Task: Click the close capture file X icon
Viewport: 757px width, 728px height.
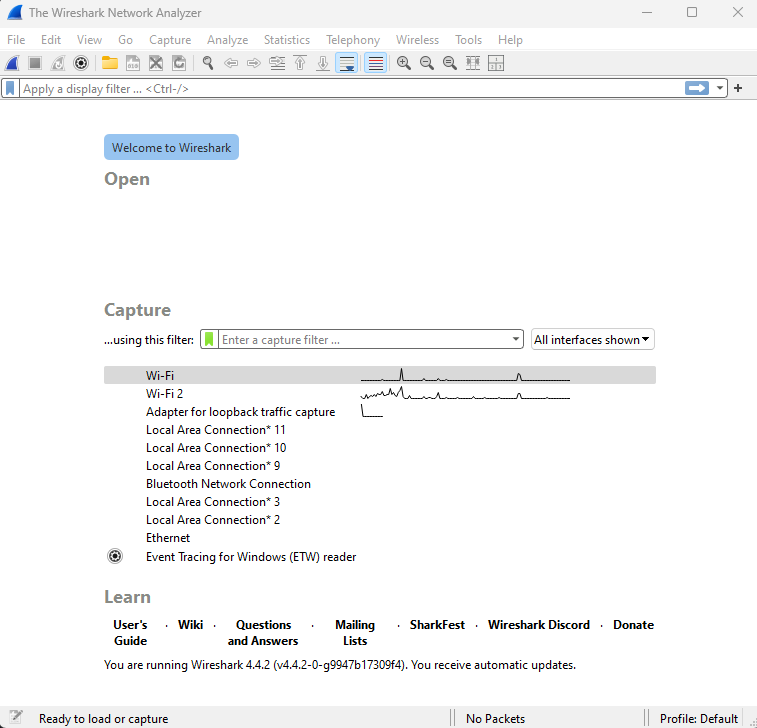Action: click(156, 63)
